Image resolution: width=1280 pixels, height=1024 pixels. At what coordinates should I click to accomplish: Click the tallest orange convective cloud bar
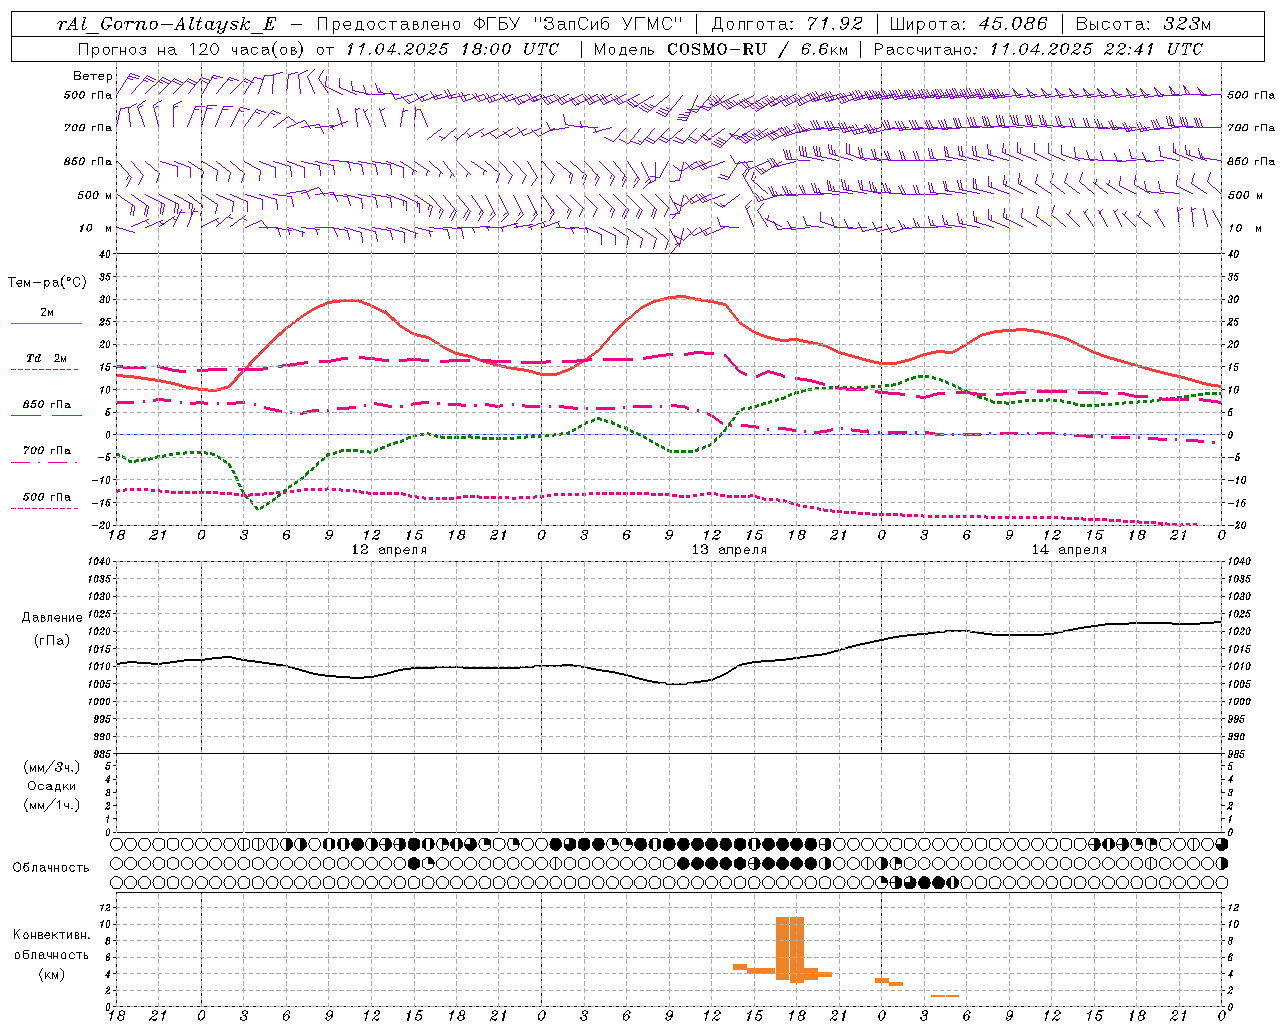click(x=790, y=948)
